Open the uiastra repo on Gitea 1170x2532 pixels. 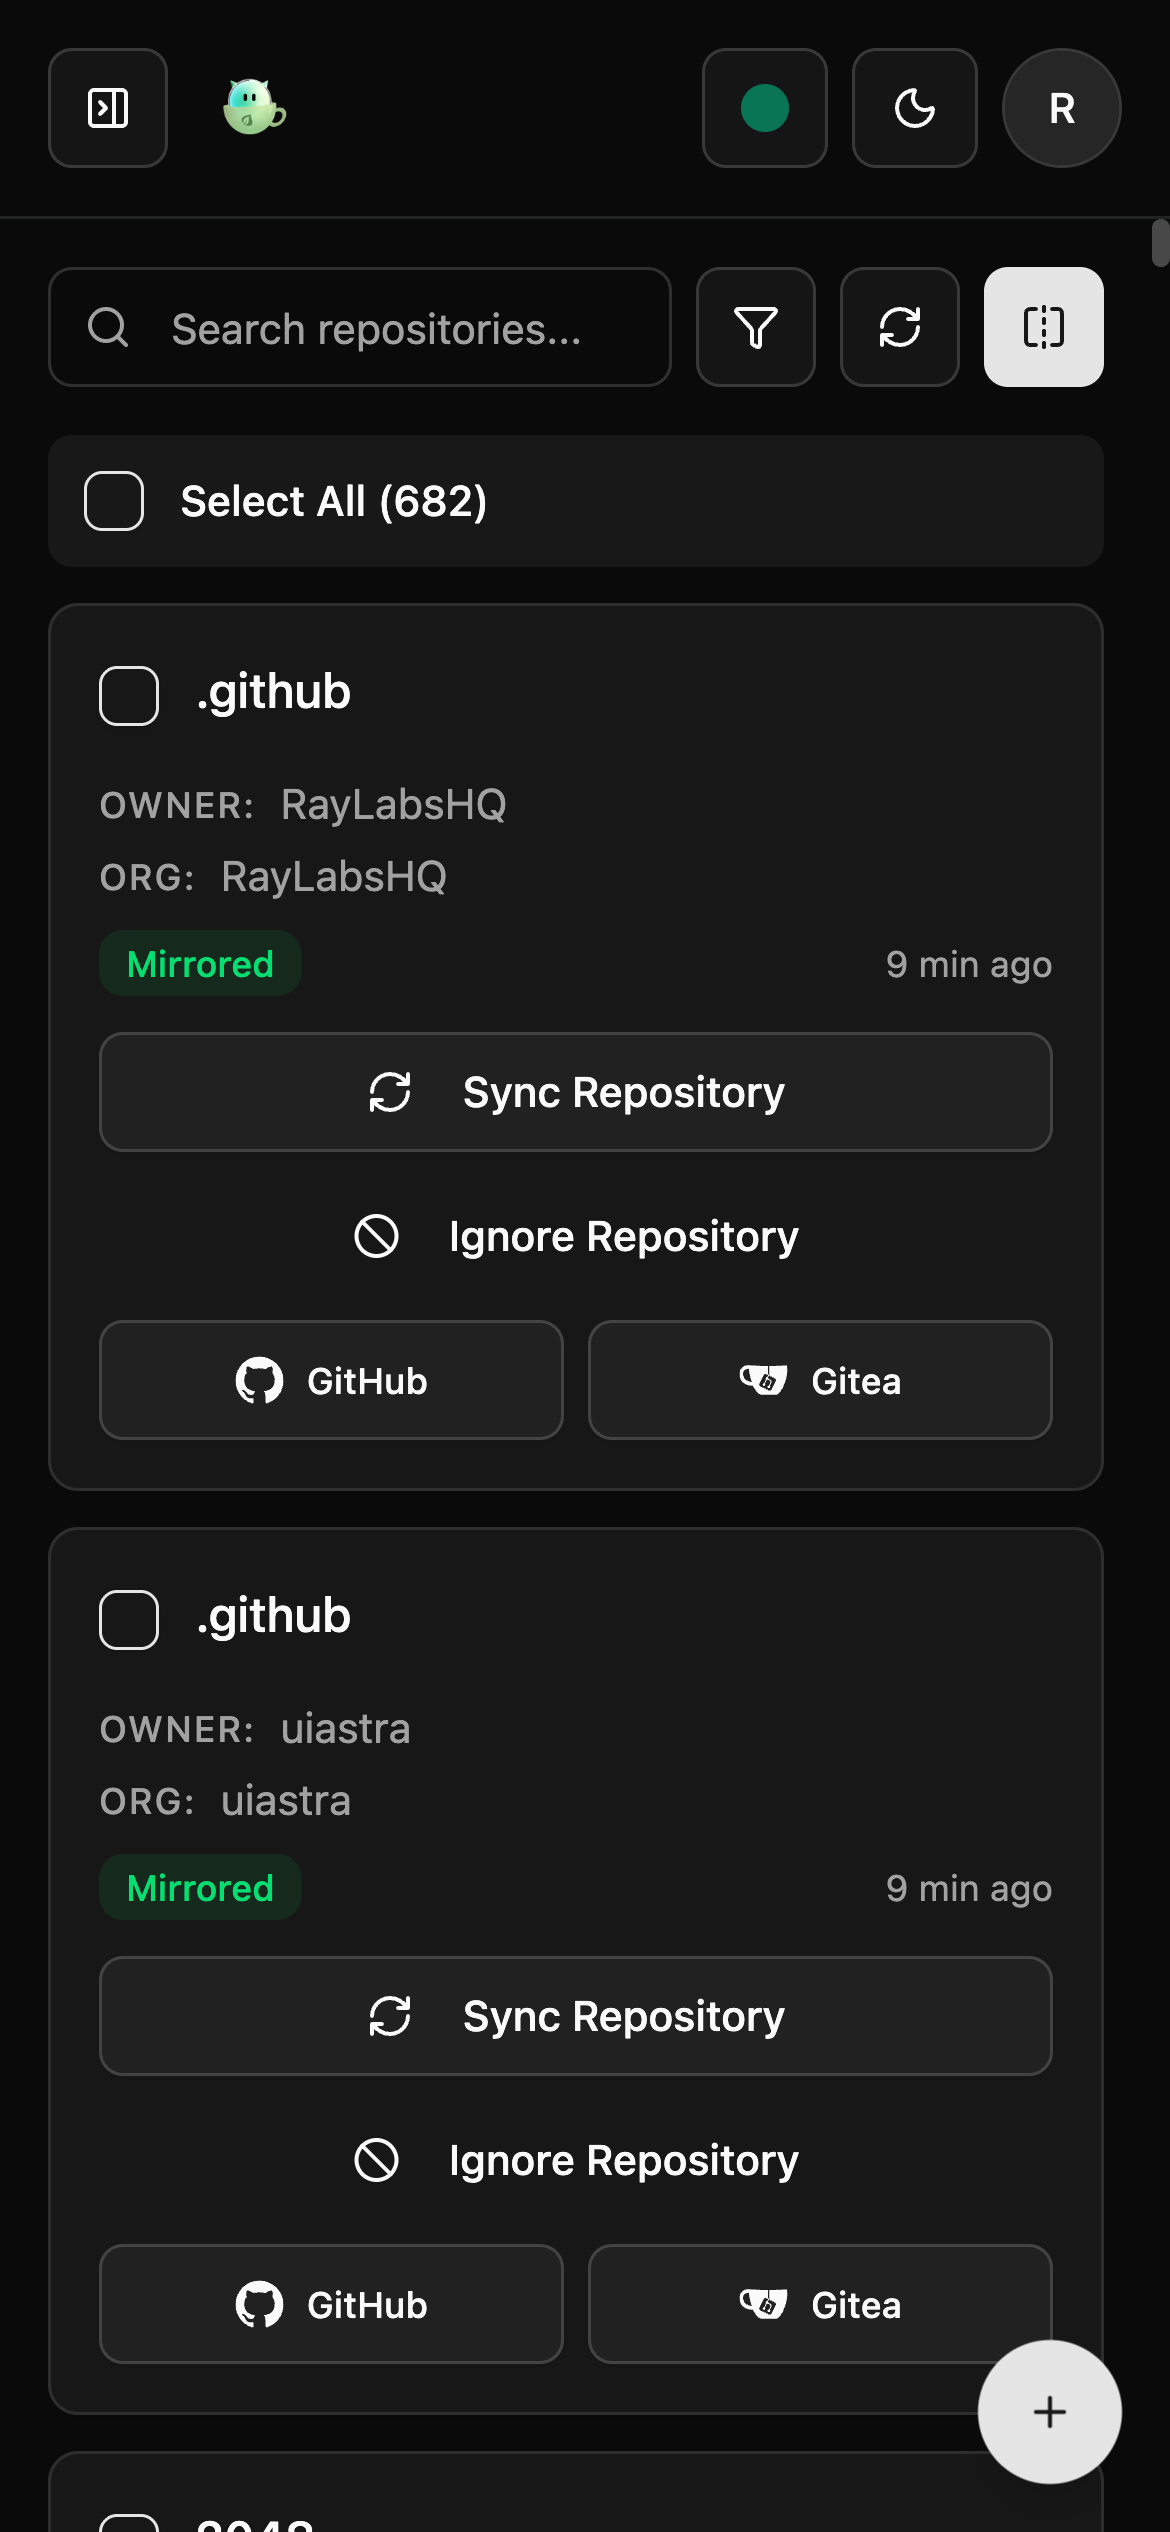820,2304
